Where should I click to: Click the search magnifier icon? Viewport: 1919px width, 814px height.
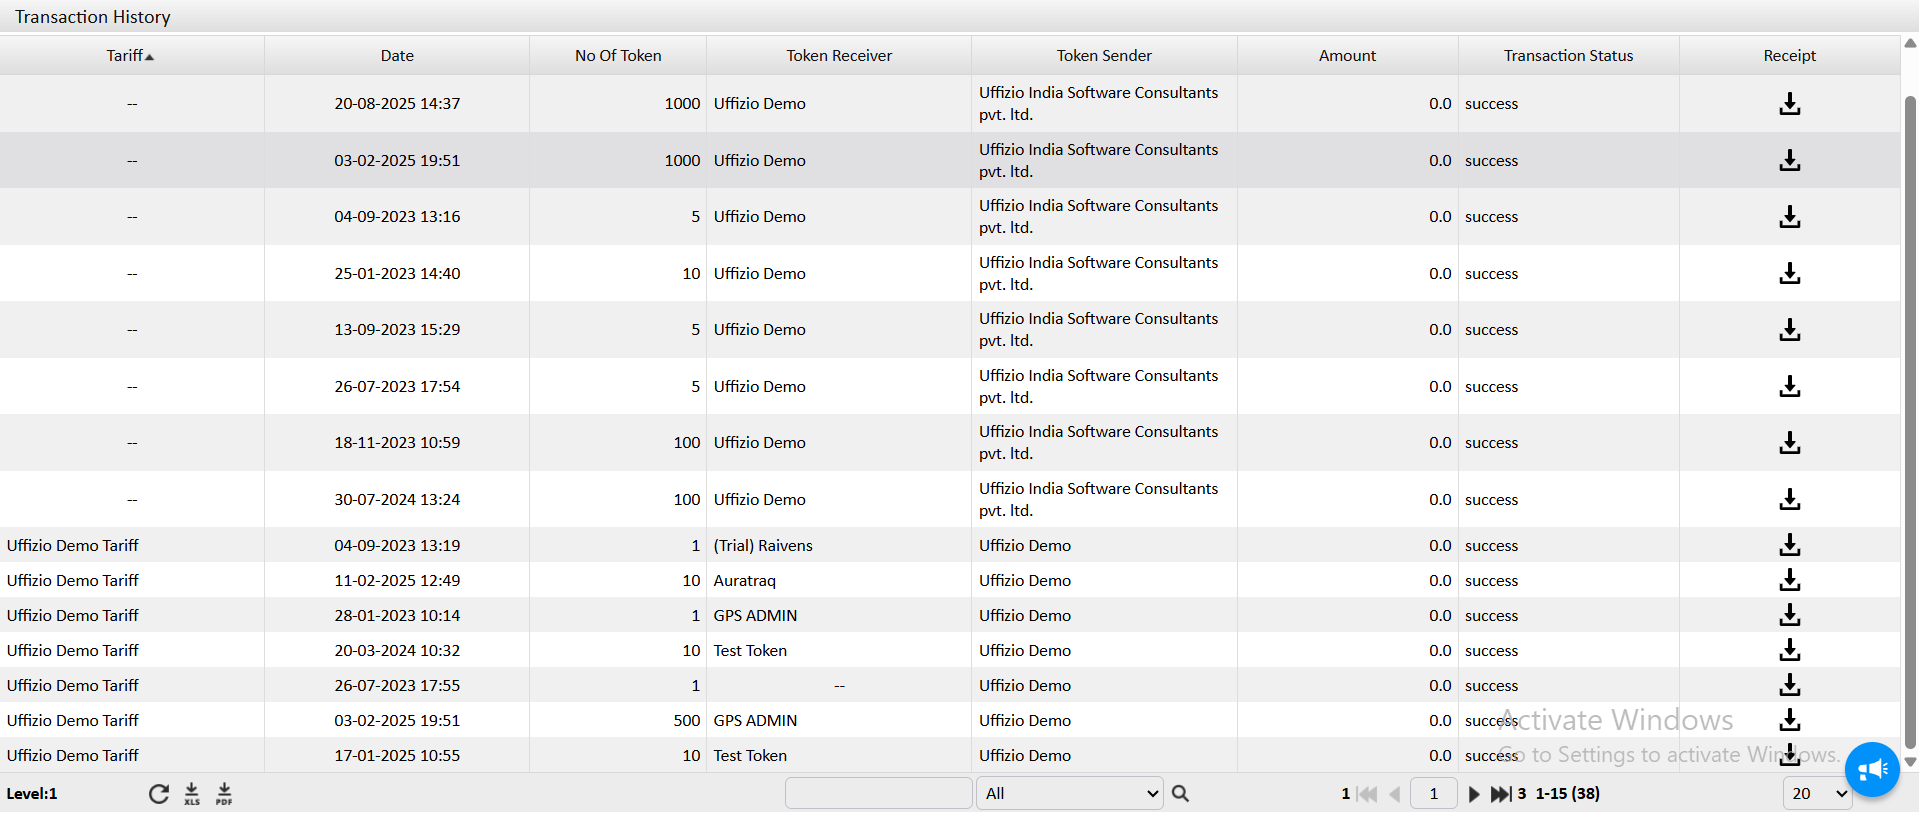(x=1180, y=794)
